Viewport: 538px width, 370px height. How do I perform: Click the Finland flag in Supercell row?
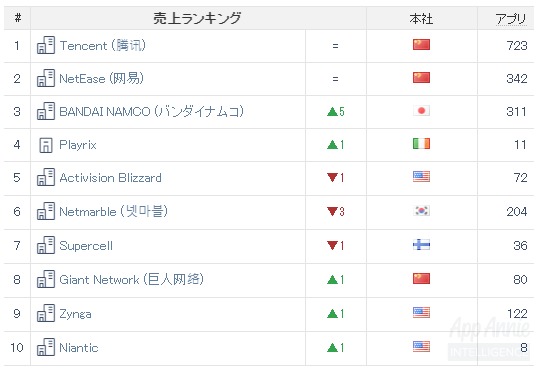[421, 245]
